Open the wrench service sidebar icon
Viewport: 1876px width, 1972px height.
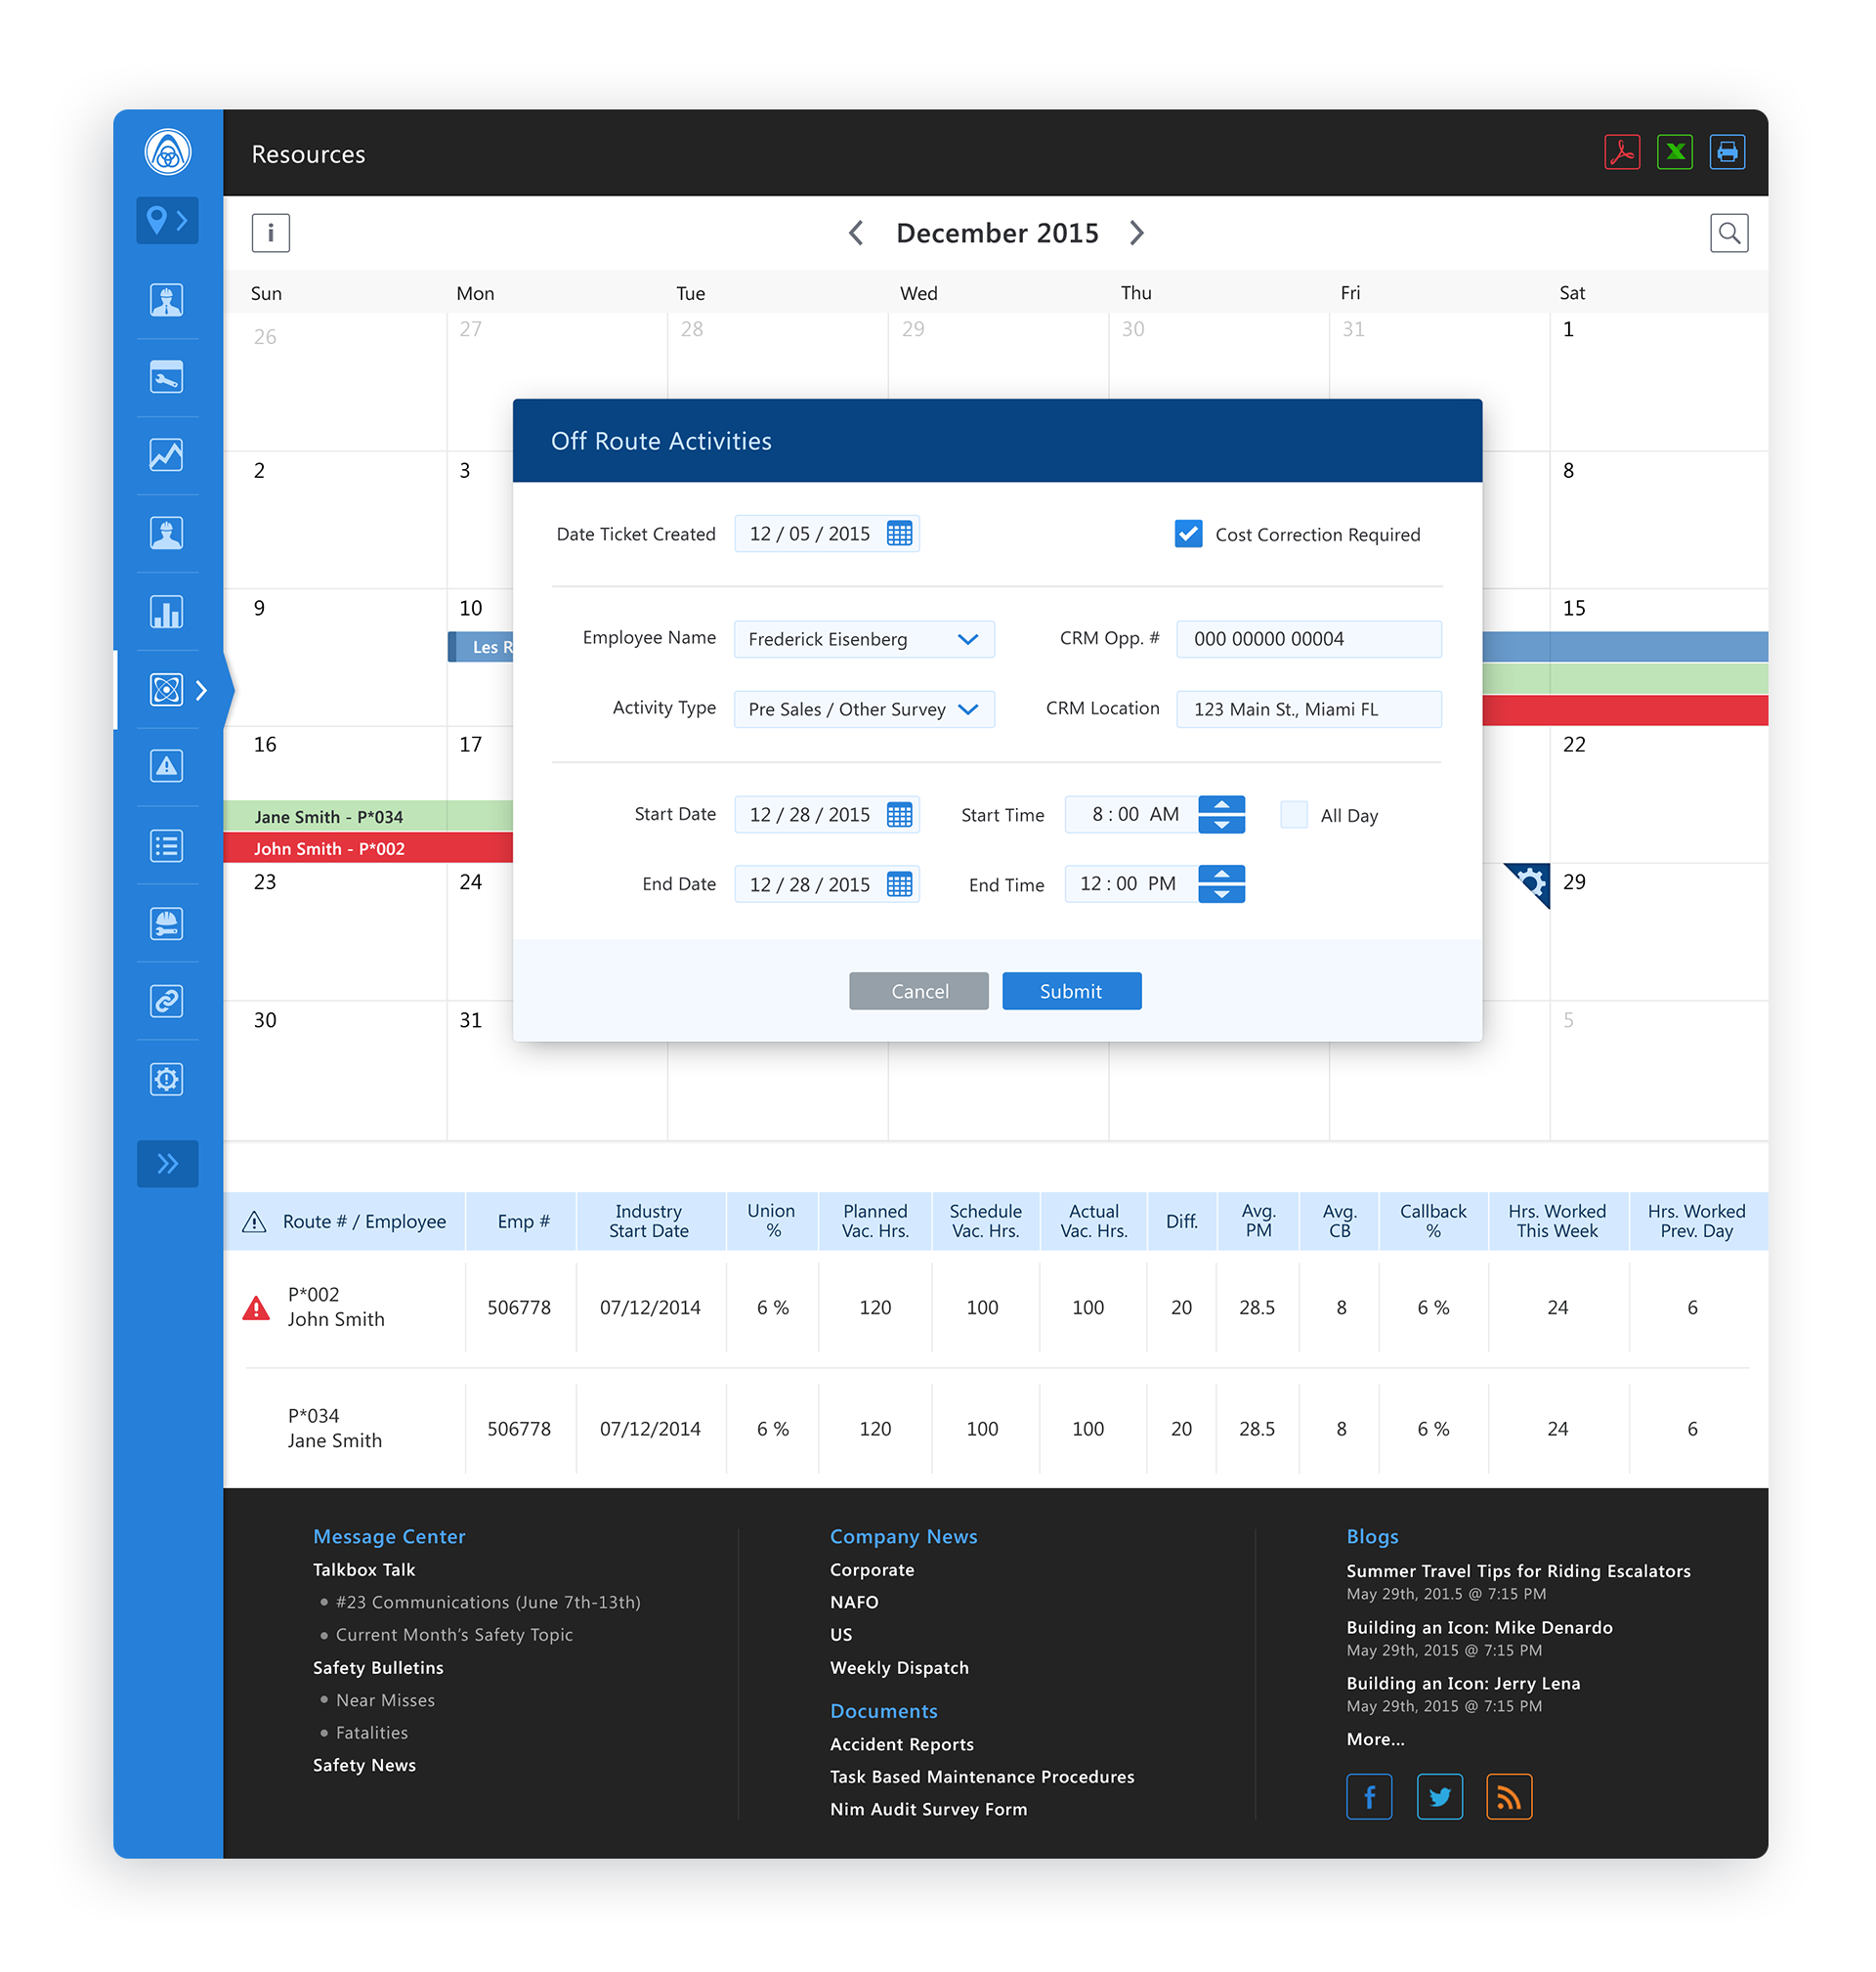167,377
